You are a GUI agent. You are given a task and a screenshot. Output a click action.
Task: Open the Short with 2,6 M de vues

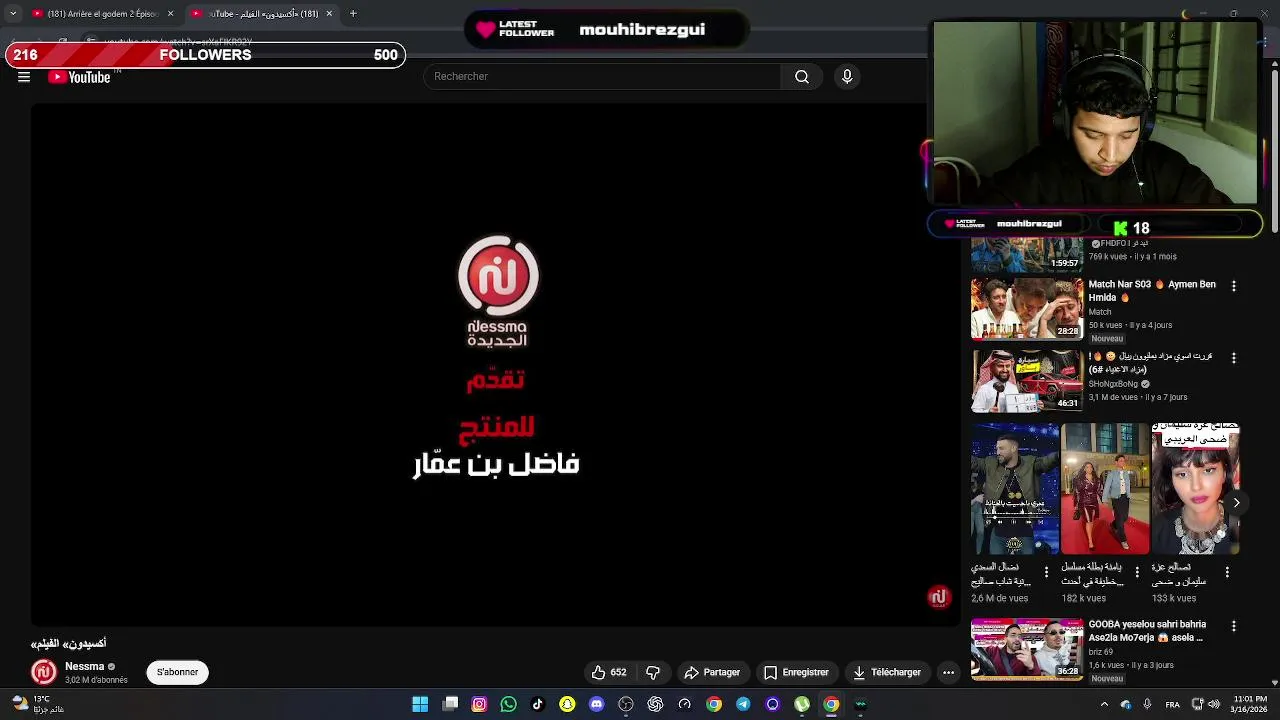click(x=1015, y=488)
